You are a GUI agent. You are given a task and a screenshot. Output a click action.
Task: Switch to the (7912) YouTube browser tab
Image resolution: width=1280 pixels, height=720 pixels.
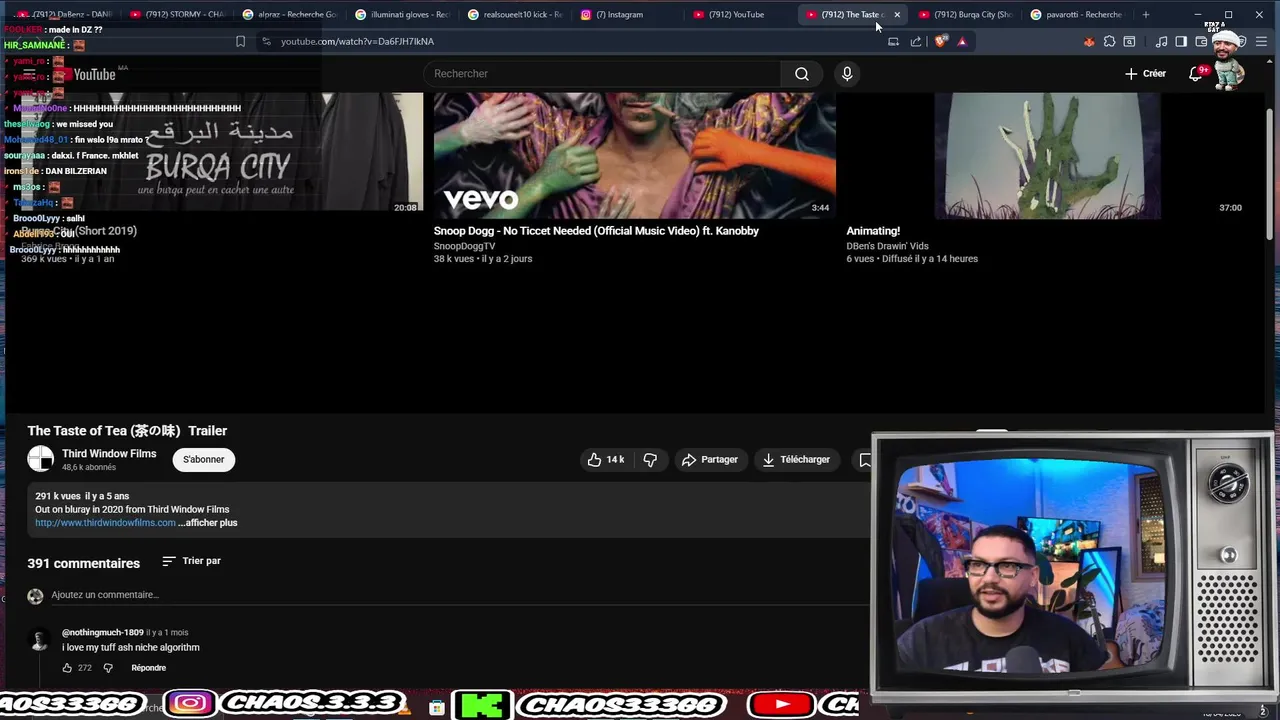tap(740, 15)
